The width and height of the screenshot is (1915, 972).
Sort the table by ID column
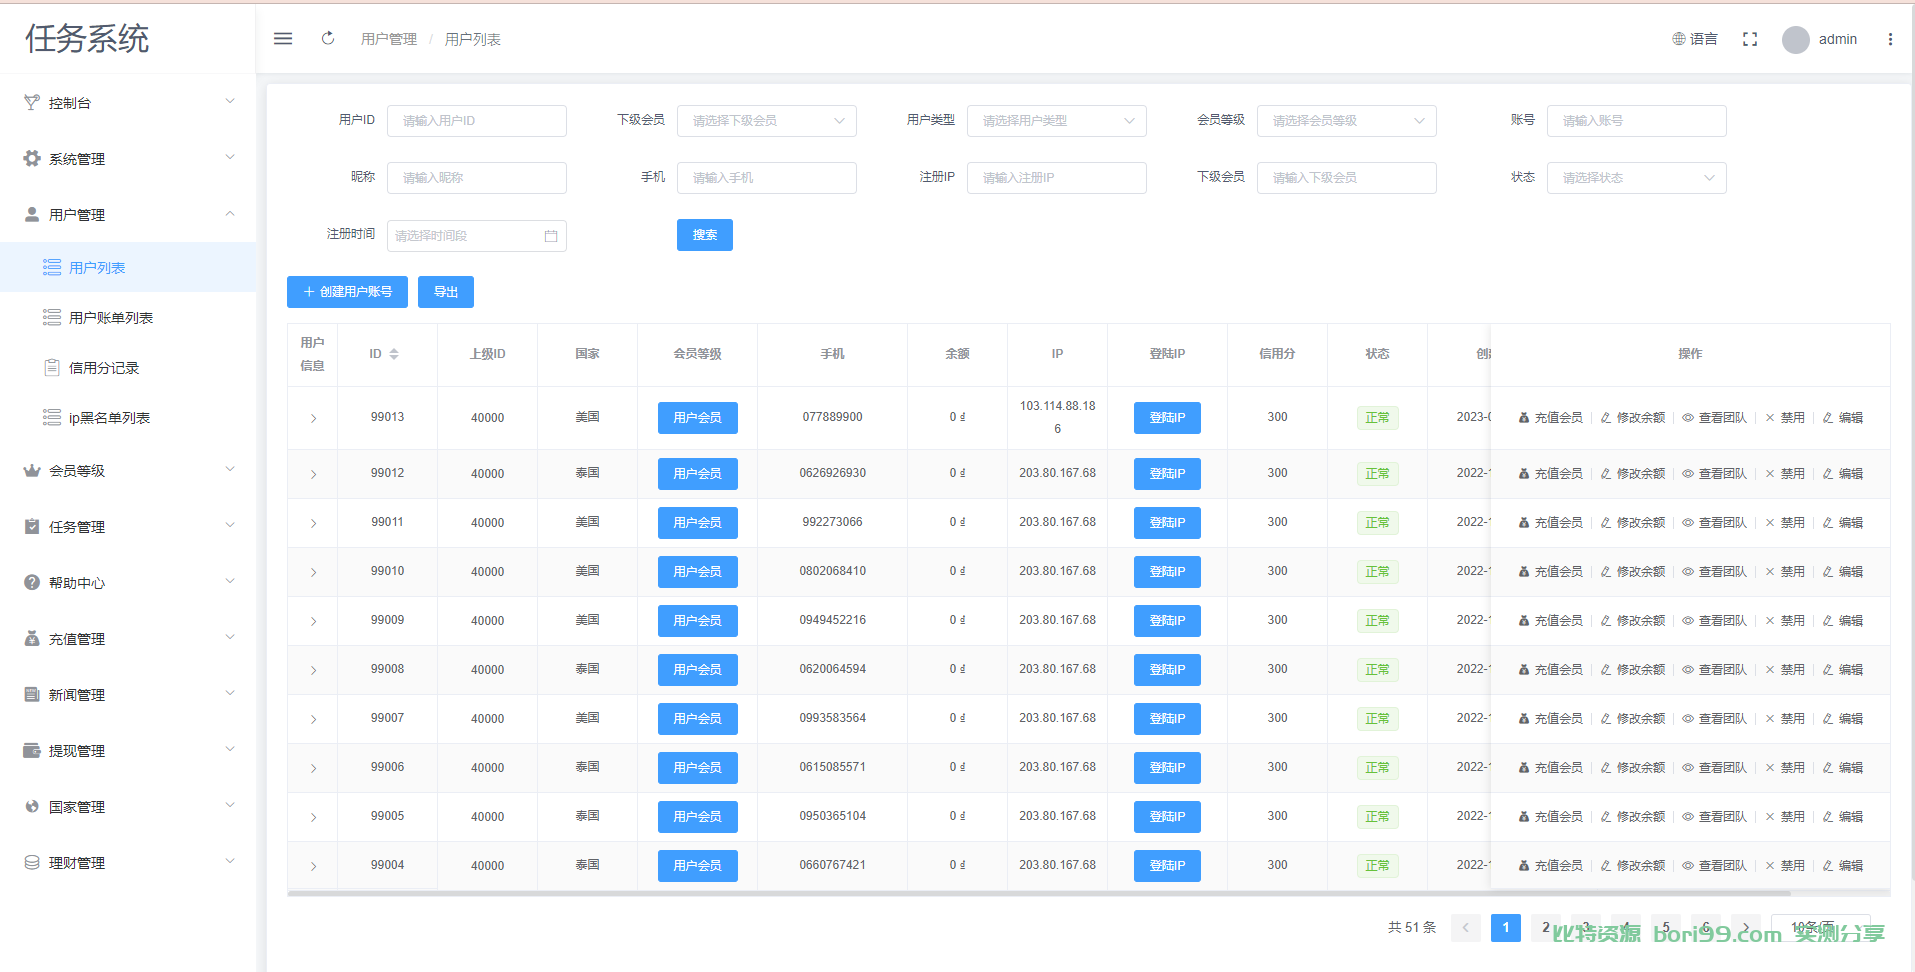384,354
